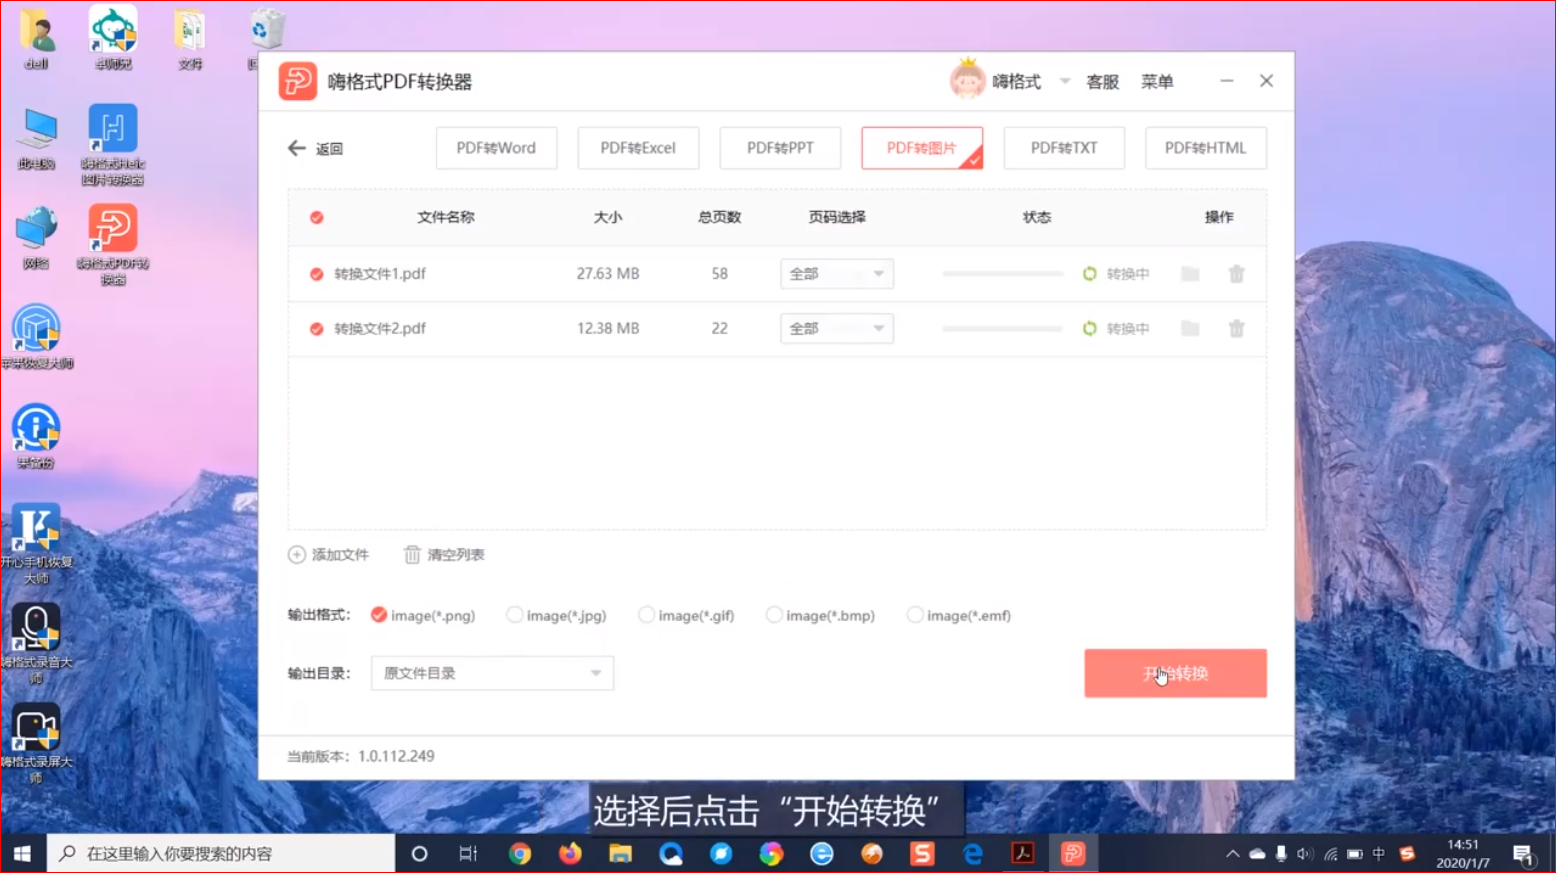Toggle select-all checkbox in table header
The height and width of the screenshot is (873, 1556).
click(x=316, y=217)
